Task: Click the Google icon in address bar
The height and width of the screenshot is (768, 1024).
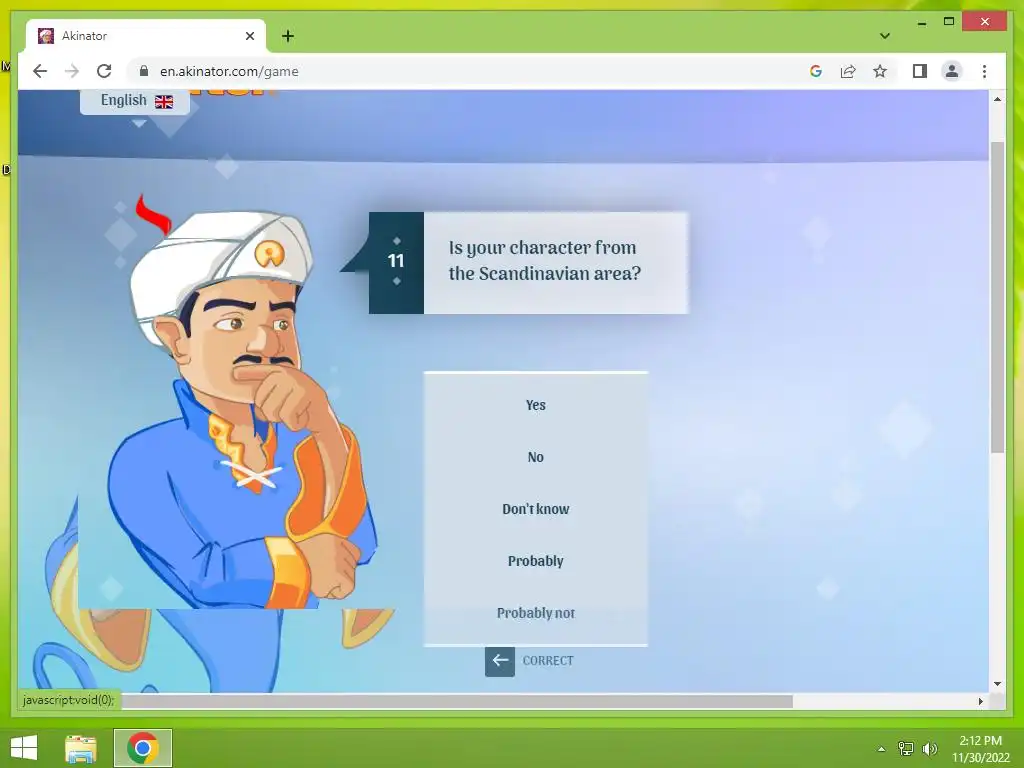Action: [816, 71]
